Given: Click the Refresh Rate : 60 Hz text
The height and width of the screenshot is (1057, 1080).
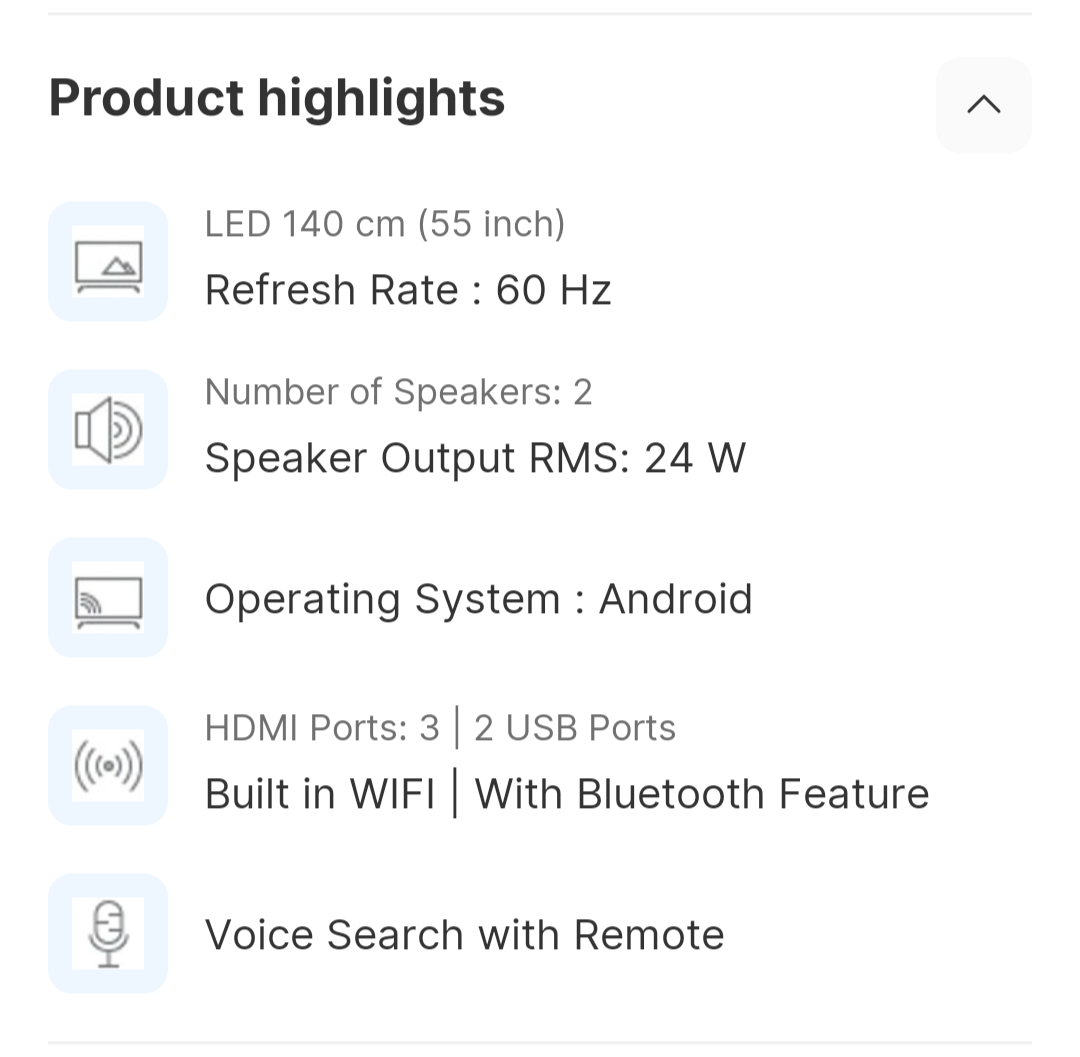Looking at the screenshot, I should click(x=407, y=290).
